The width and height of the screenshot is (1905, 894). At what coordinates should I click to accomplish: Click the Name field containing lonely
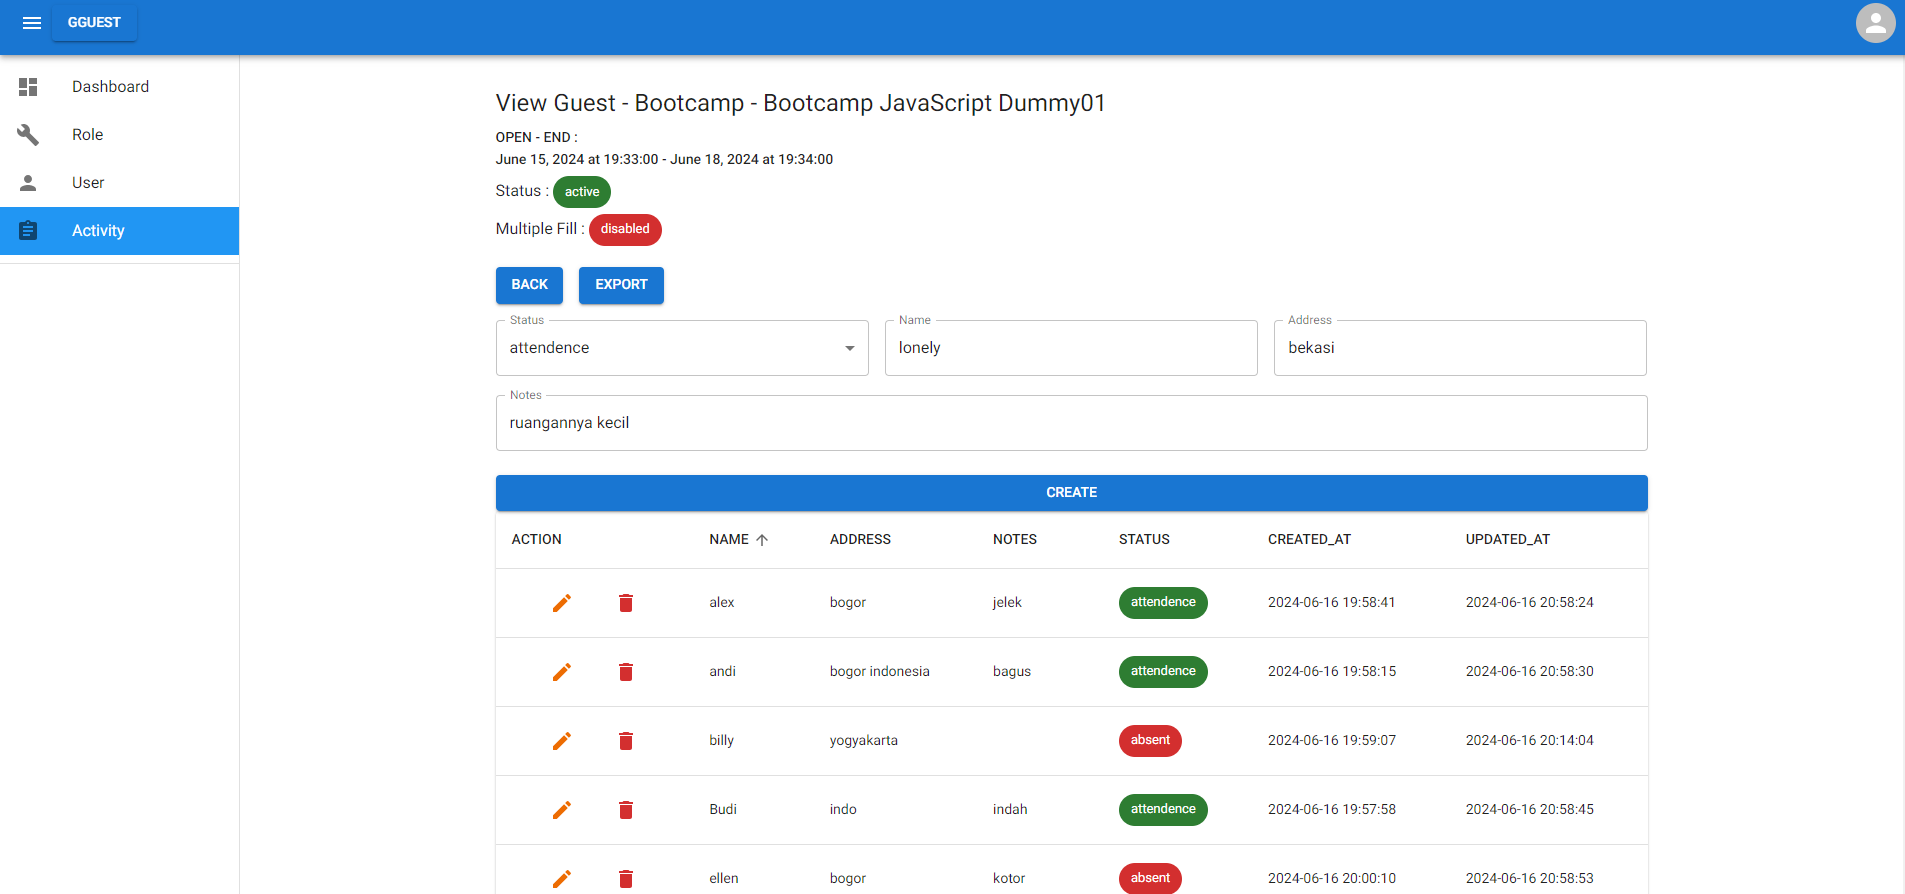(x=1071, y=348)
